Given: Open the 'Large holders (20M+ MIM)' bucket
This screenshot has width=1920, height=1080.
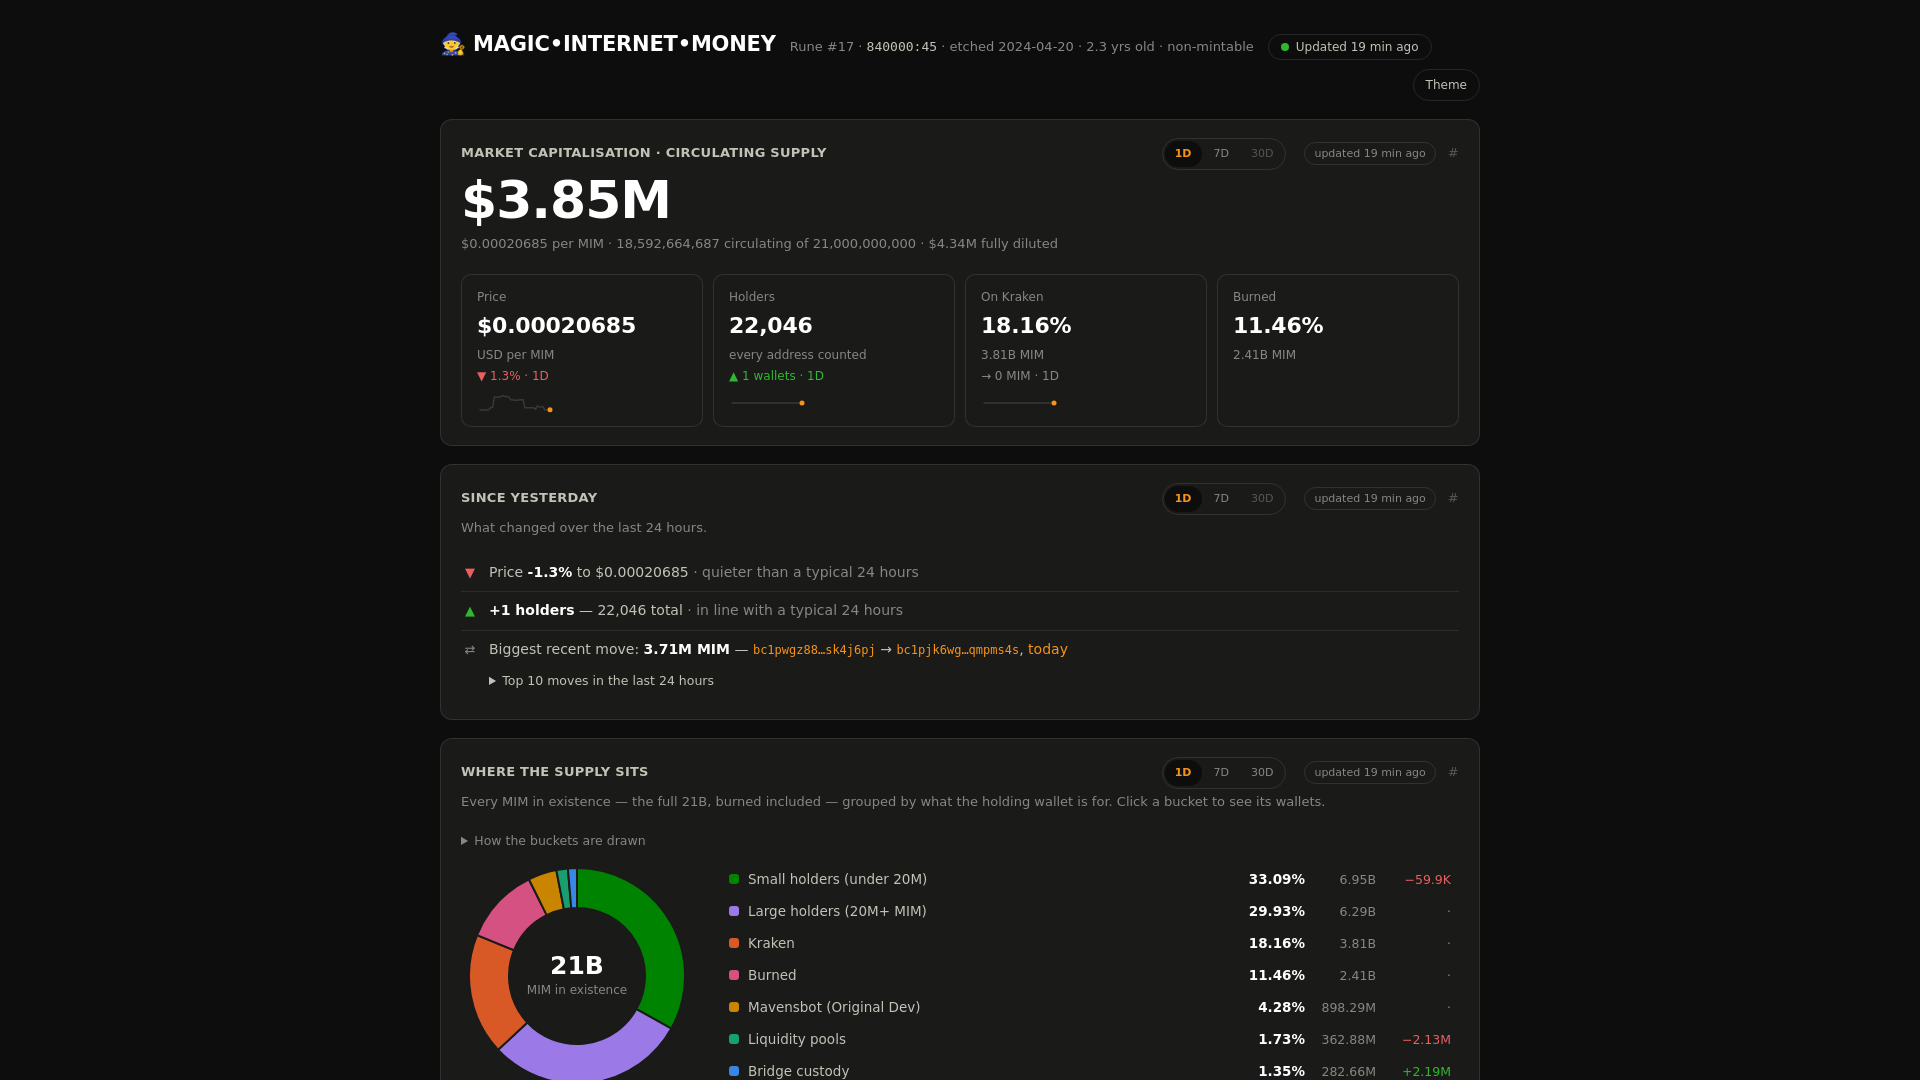Looking at the screenshot, I should 1090,912.
